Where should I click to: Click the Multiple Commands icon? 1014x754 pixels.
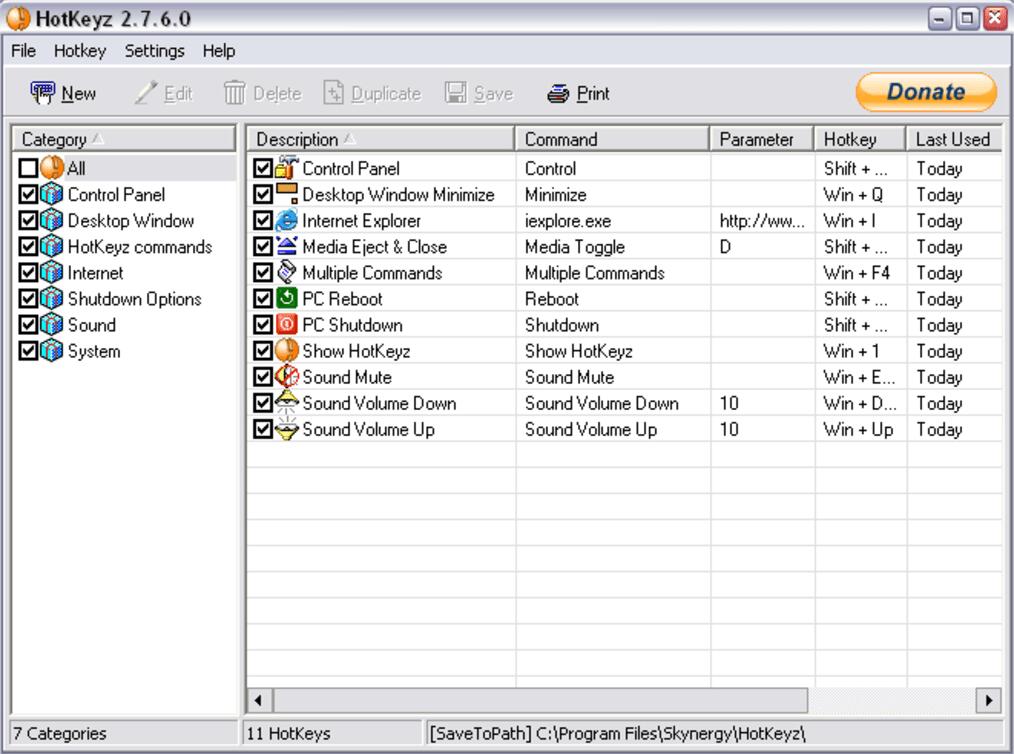[287, 273]
